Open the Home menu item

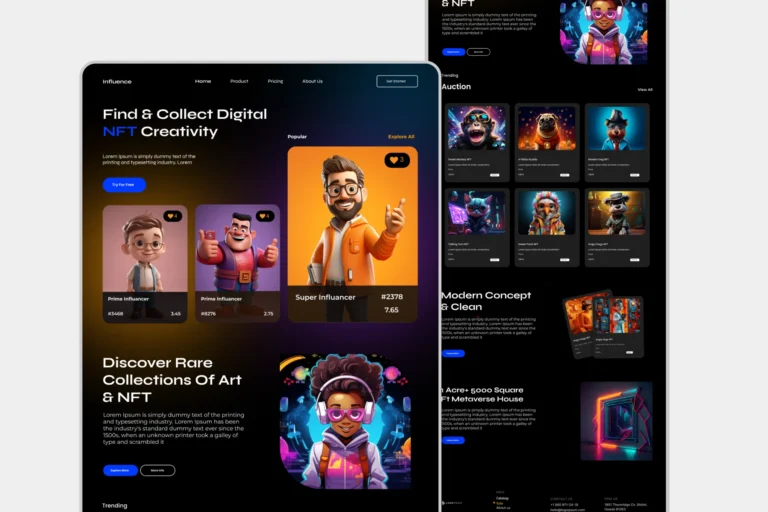click(203, 81)
